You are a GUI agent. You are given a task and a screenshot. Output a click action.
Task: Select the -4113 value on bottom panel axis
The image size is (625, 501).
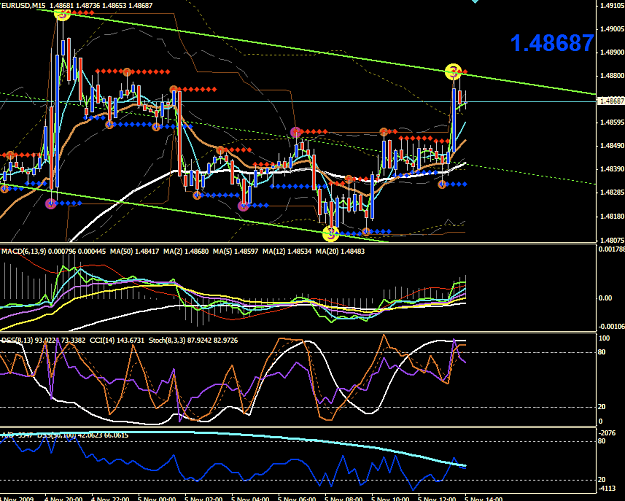(608, 489)
